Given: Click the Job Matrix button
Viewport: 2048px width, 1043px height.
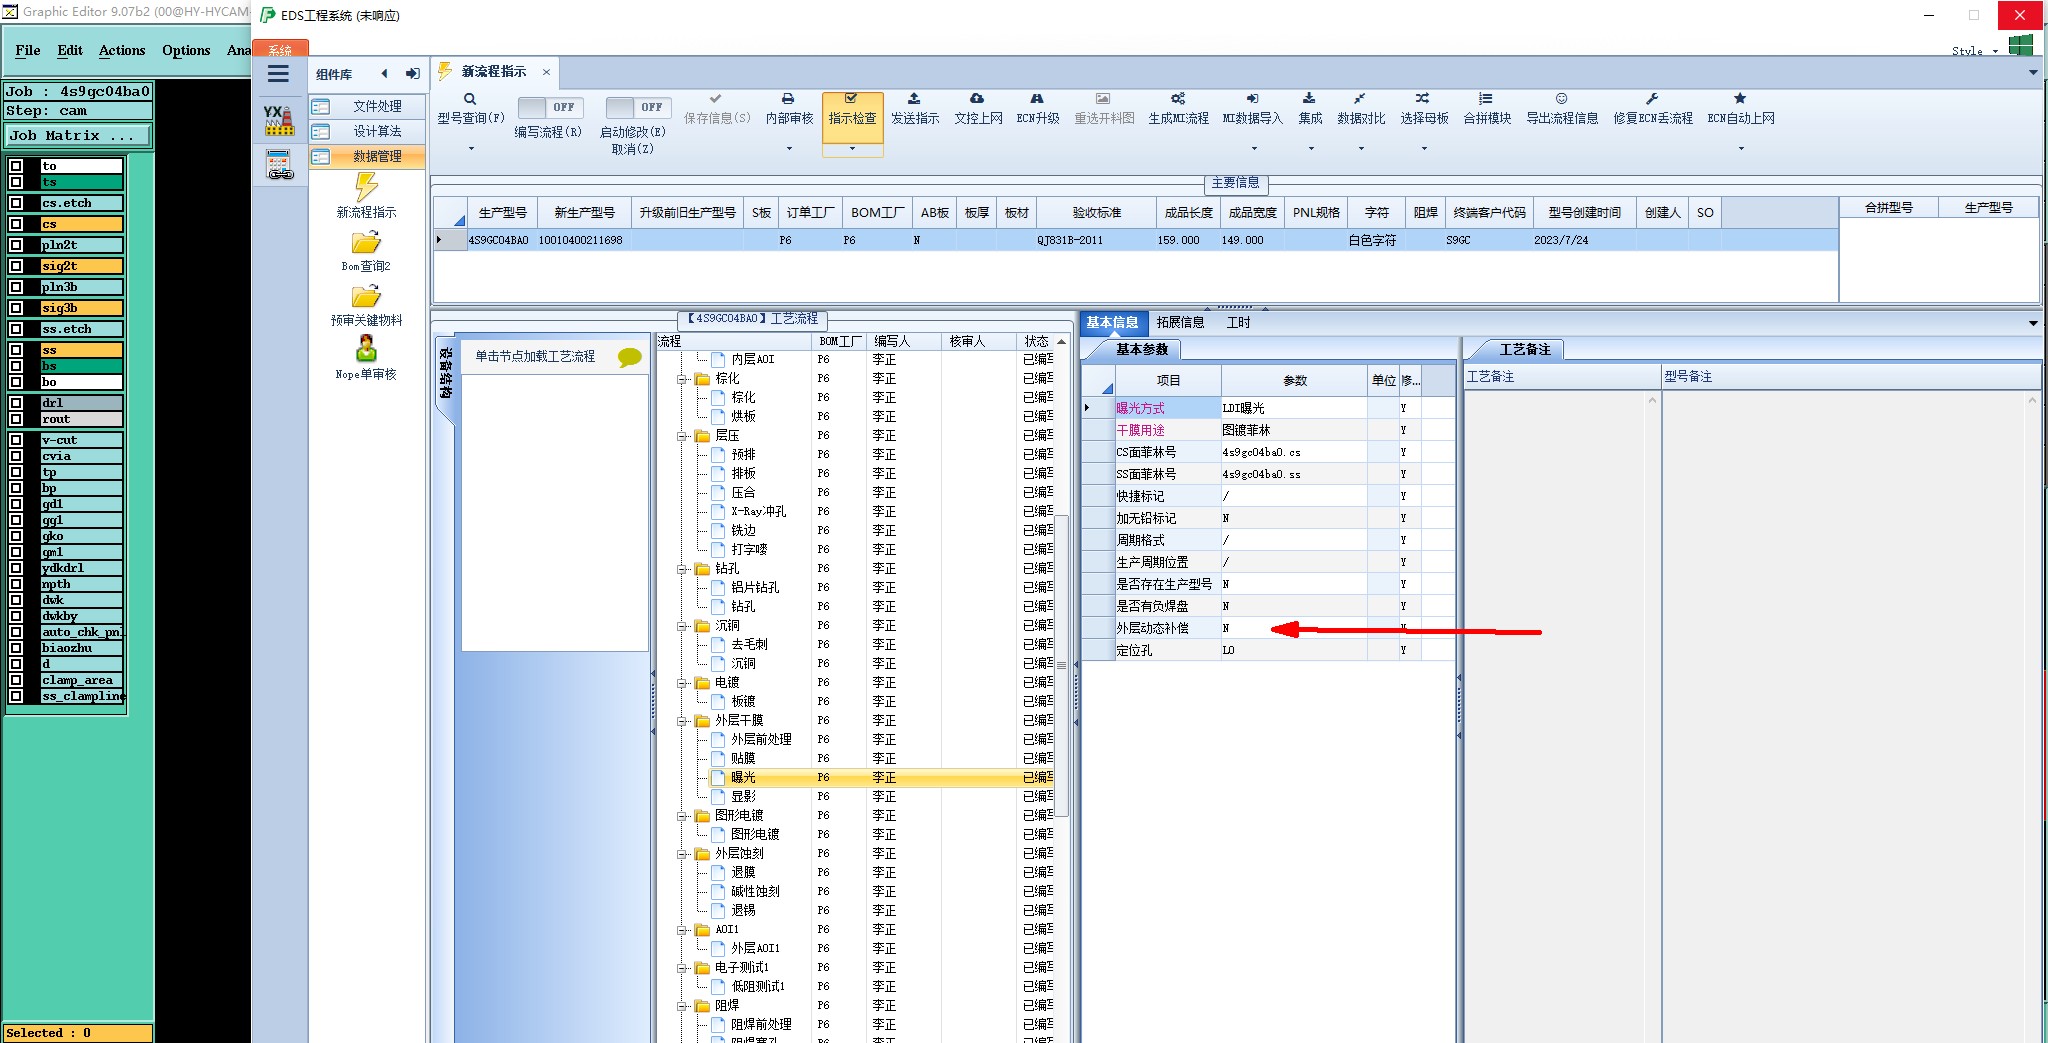Looking at the screenshot, I should click(79, 135).
